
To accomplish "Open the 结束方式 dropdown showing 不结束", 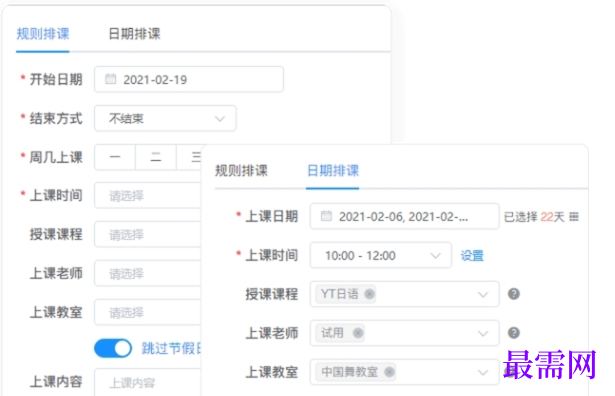I will click(165, 118).
